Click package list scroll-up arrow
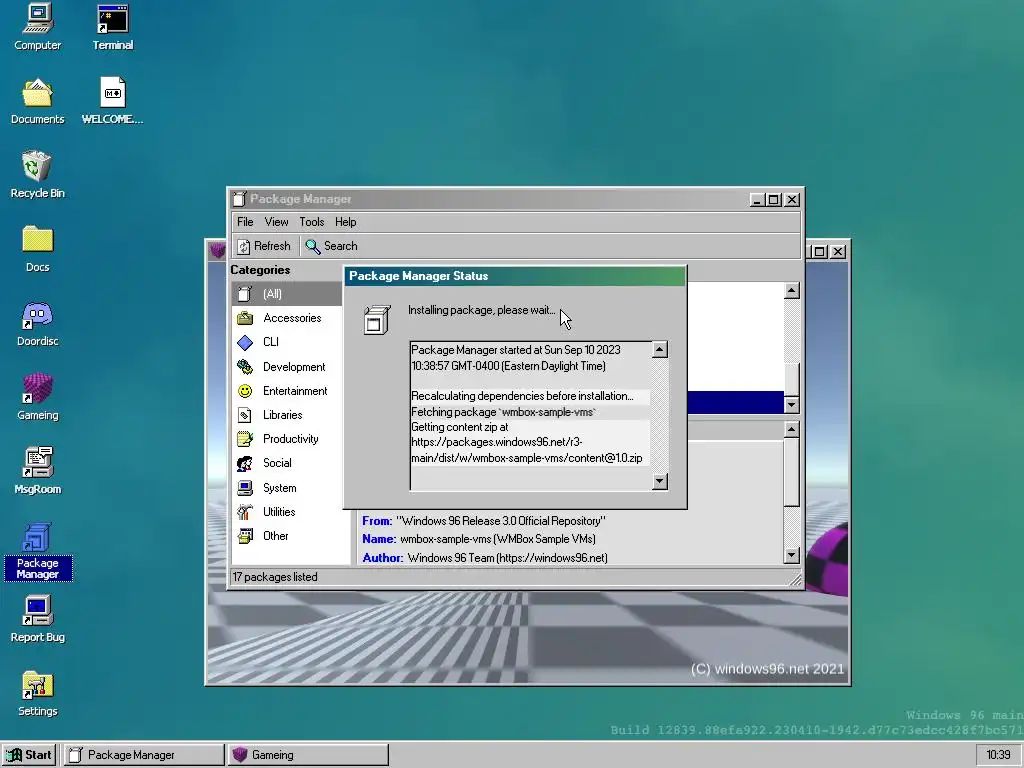 point(792,291)
